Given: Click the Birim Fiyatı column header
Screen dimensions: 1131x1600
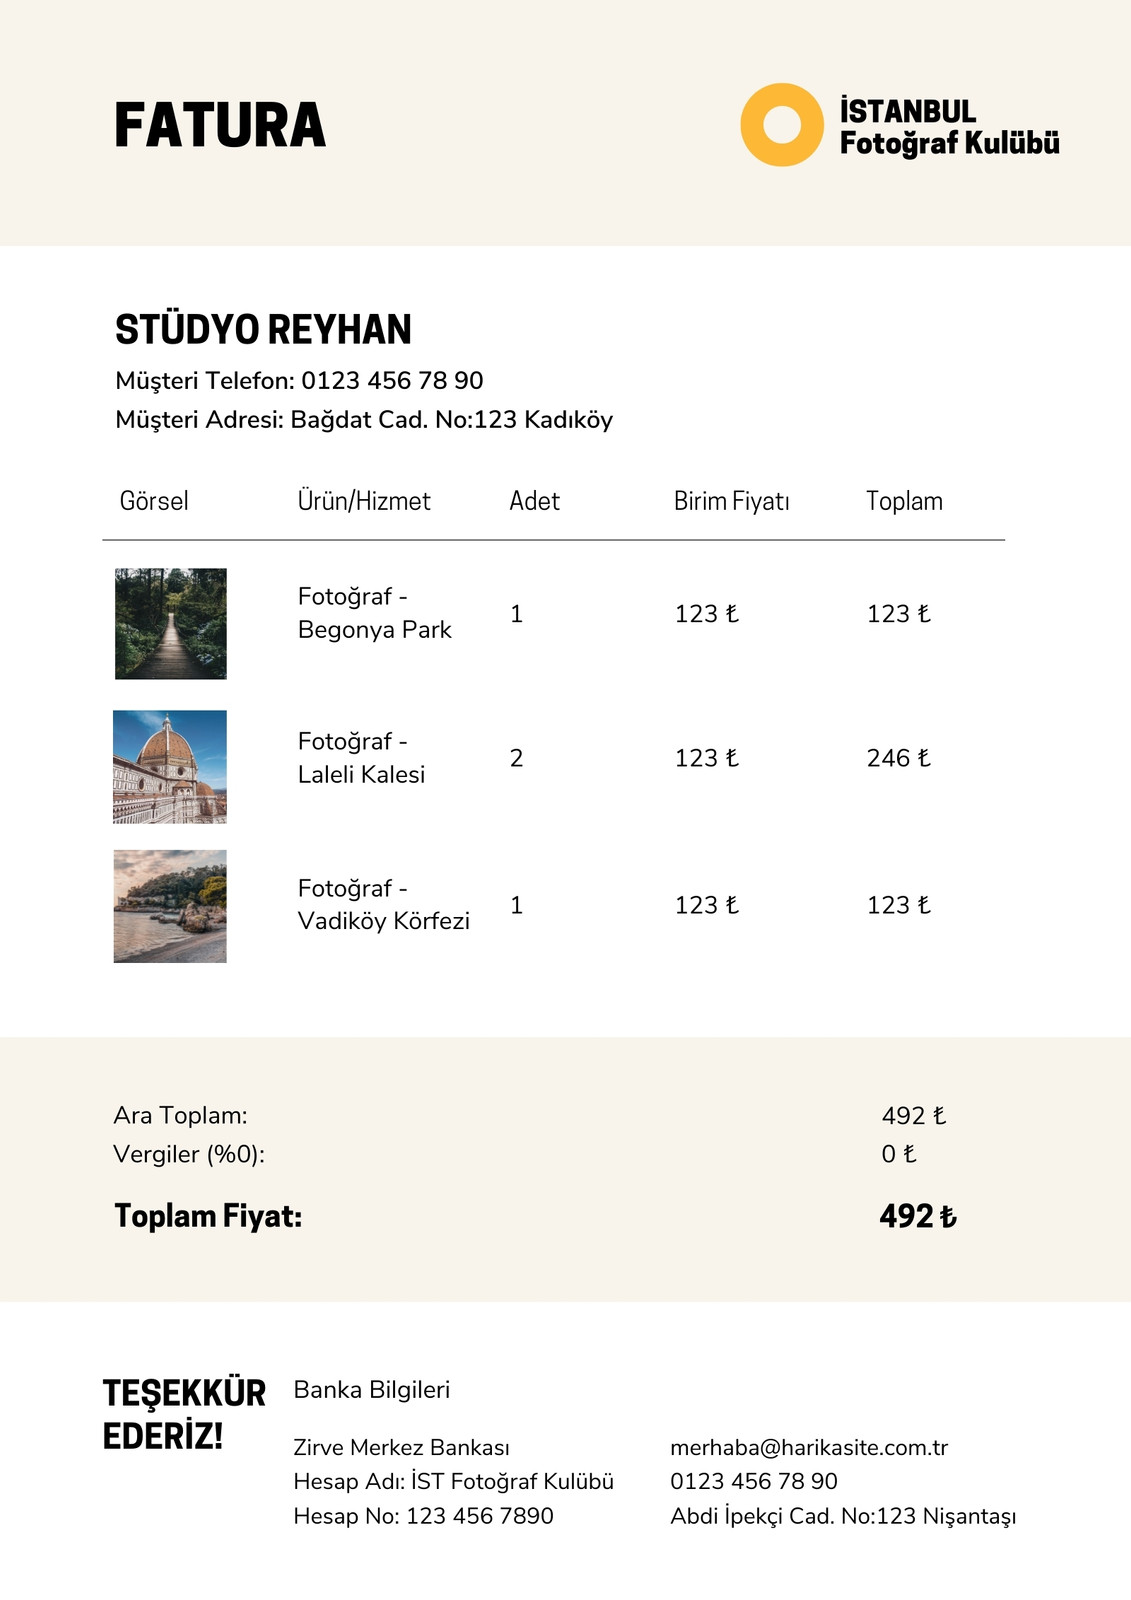Looking at the screenshot, I should pos(732,501).
